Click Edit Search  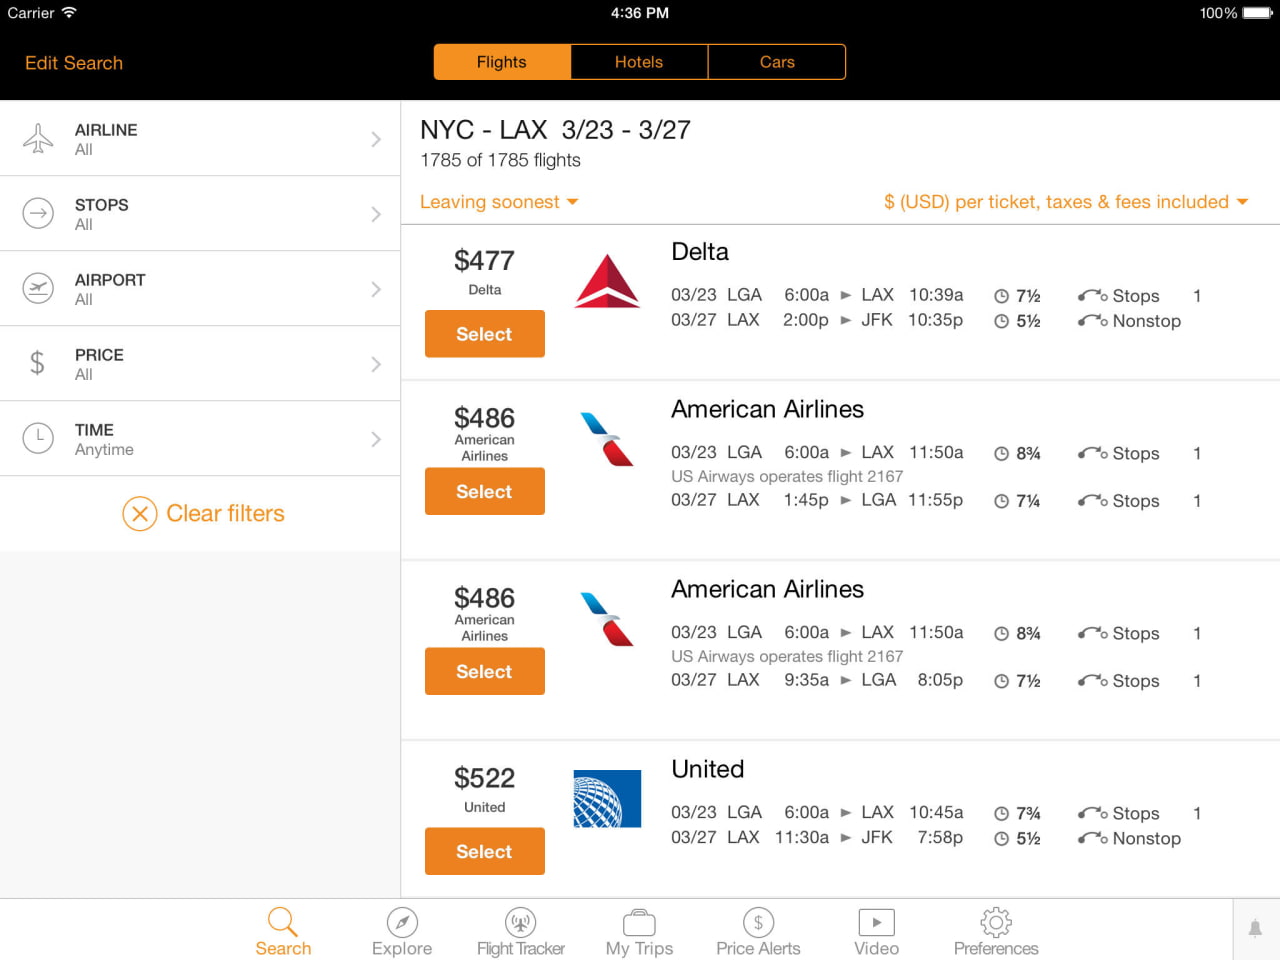(73, 62)
